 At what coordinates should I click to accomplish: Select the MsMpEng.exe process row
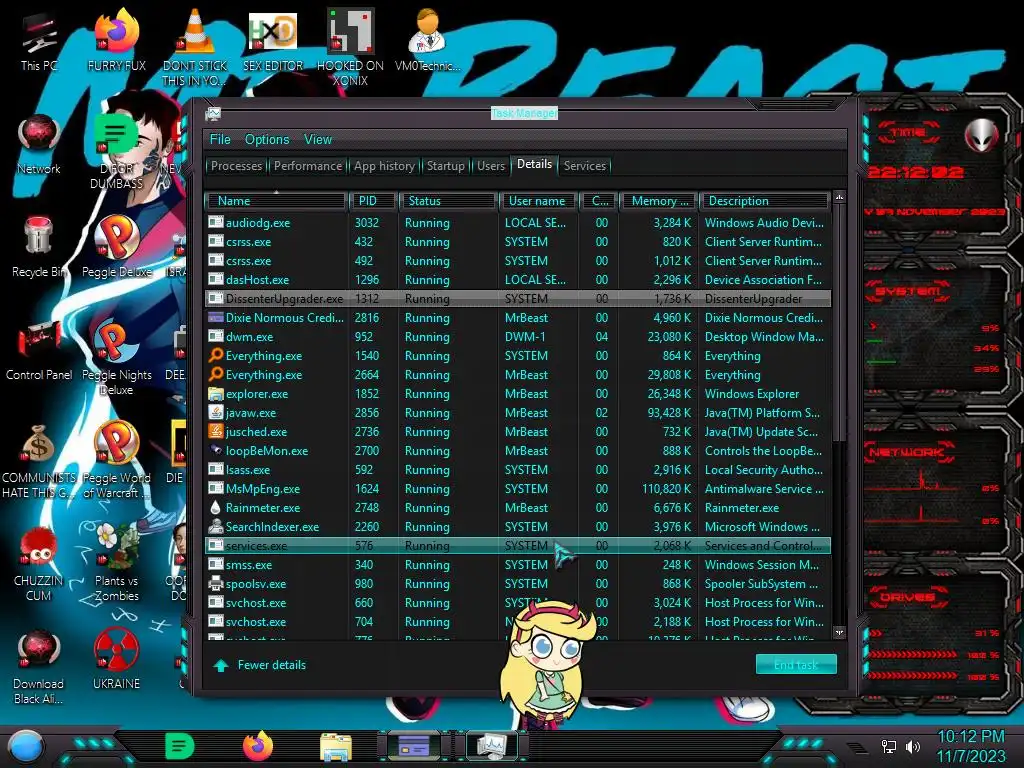pyautogui.click(x=519, y=488)
